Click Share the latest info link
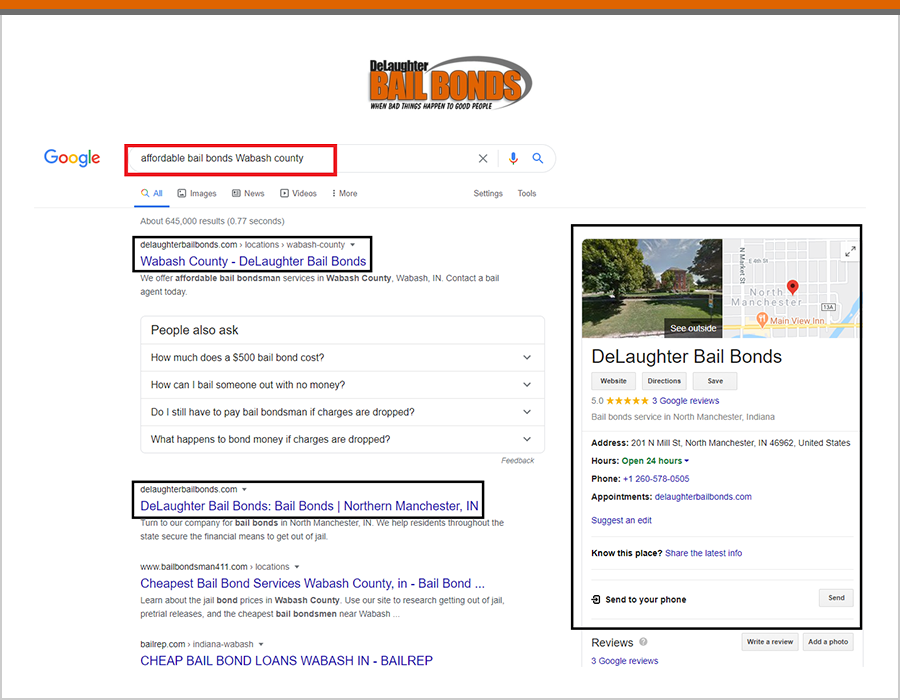This screenshot has width=900, height=700. pyautogui.click(x=703, y=553)
